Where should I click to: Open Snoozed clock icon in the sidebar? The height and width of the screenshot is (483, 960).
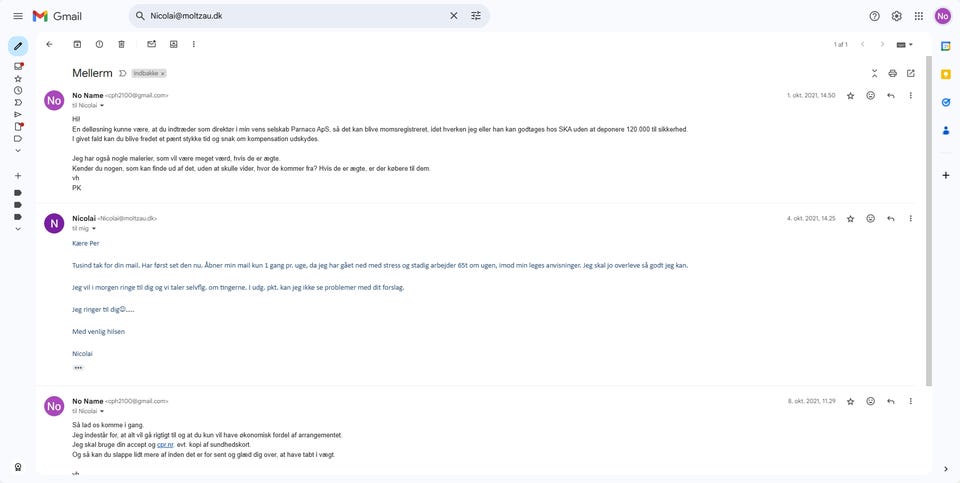[18, 90]
